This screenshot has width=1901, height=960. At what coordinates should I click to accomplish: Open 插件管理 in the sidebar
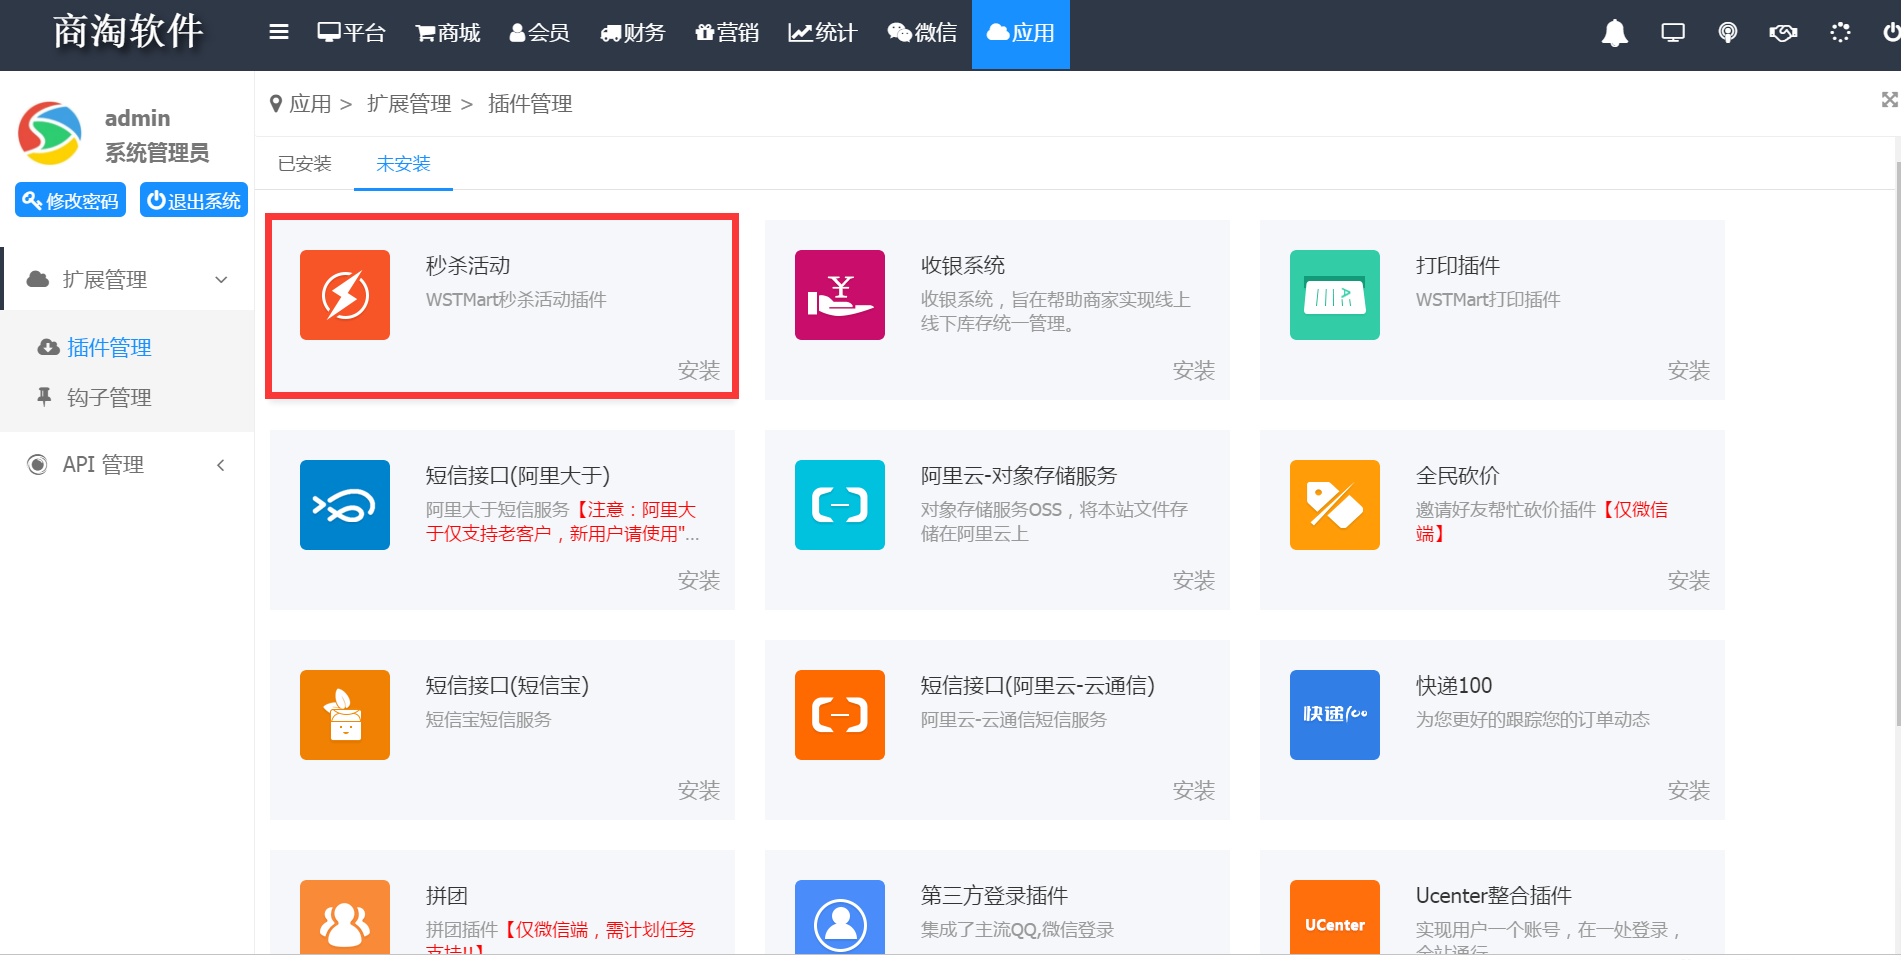point(109,347)
